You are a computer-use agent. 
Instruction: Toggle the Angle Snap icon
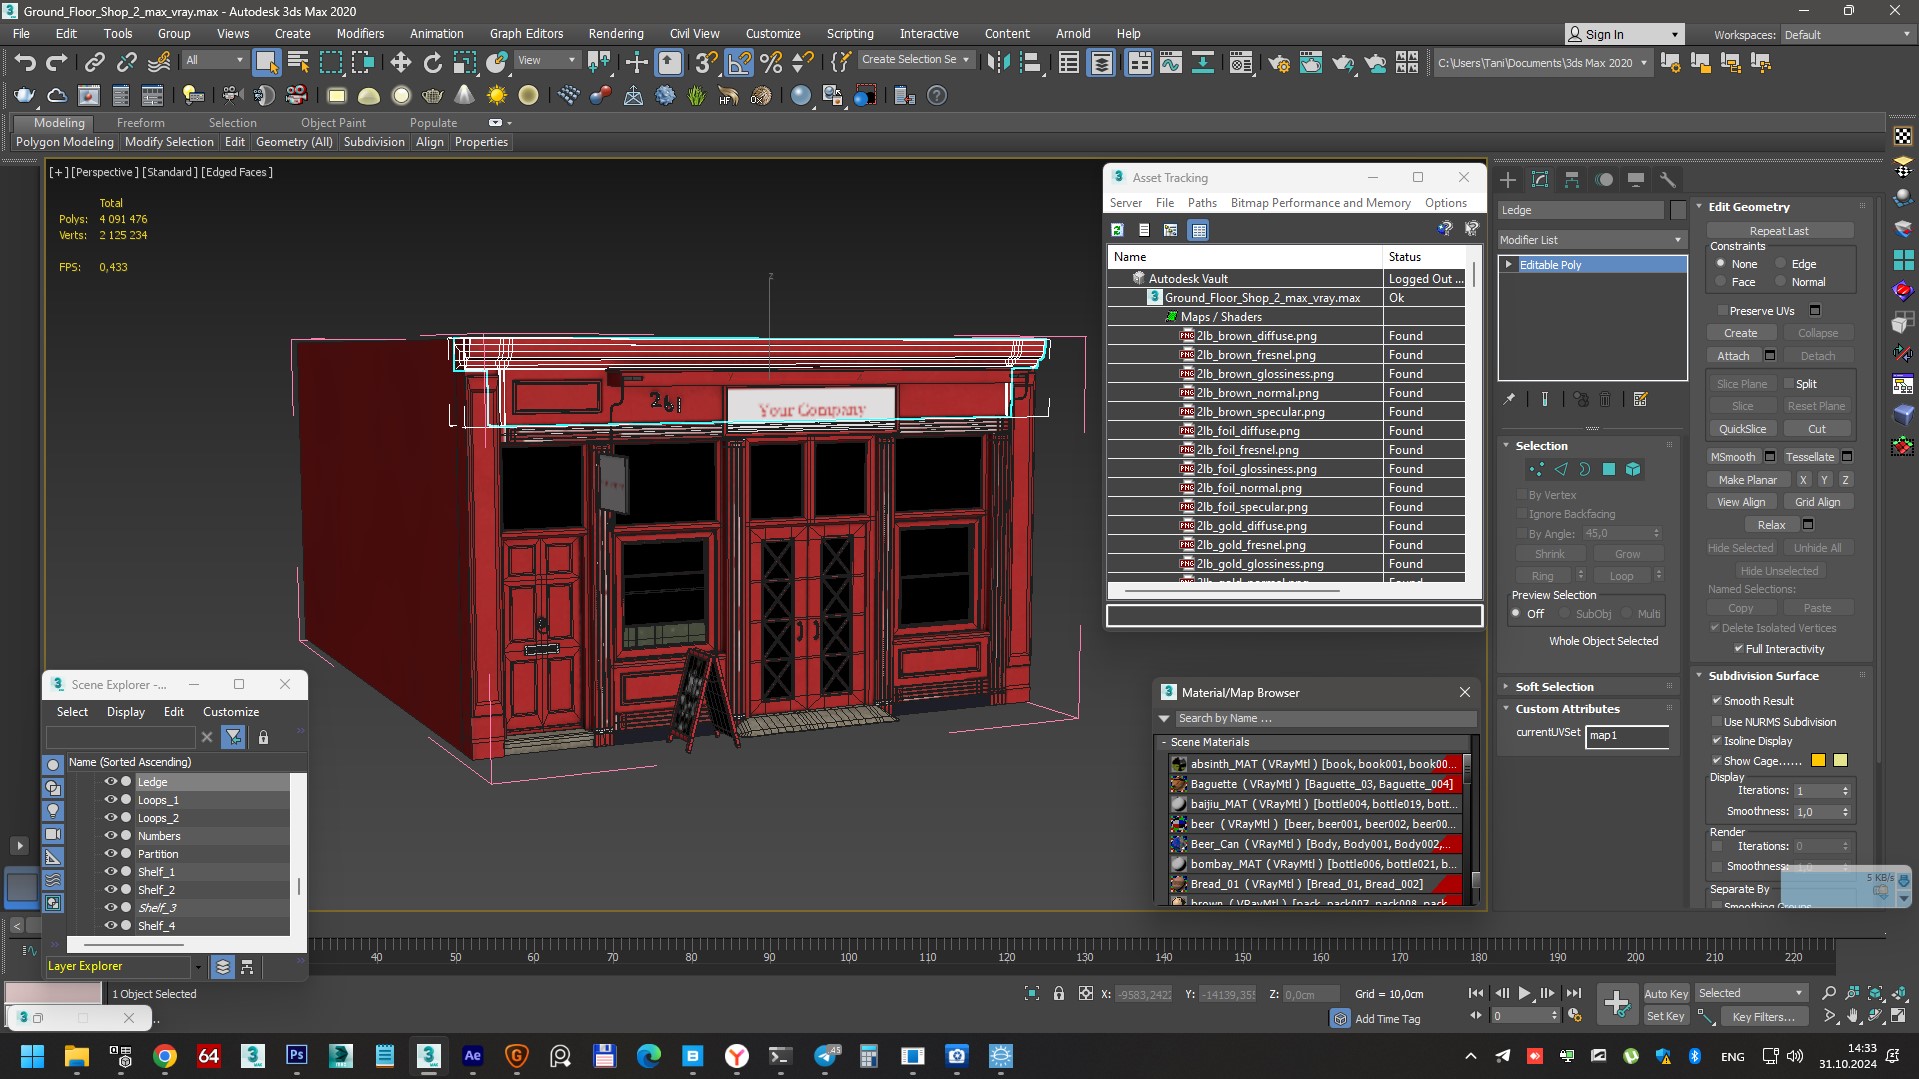tap(738, 63)
